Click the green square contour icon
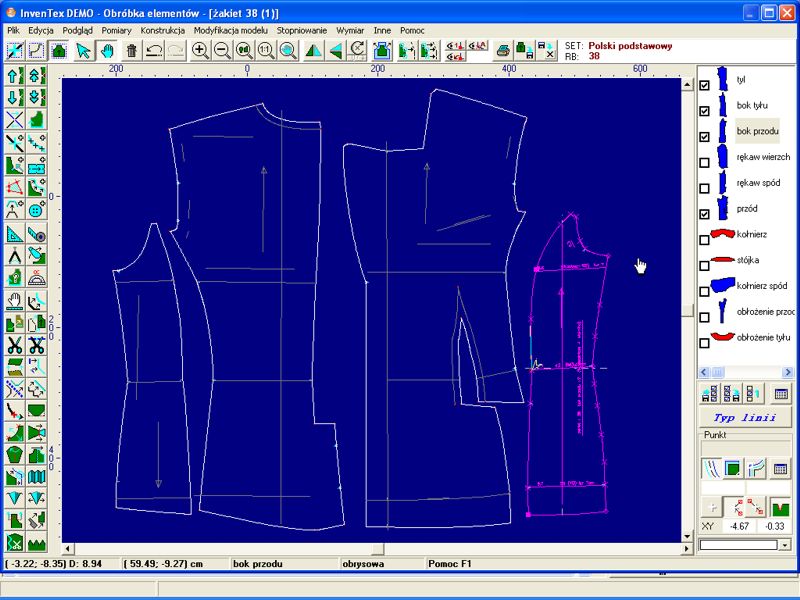 [733, 468]
